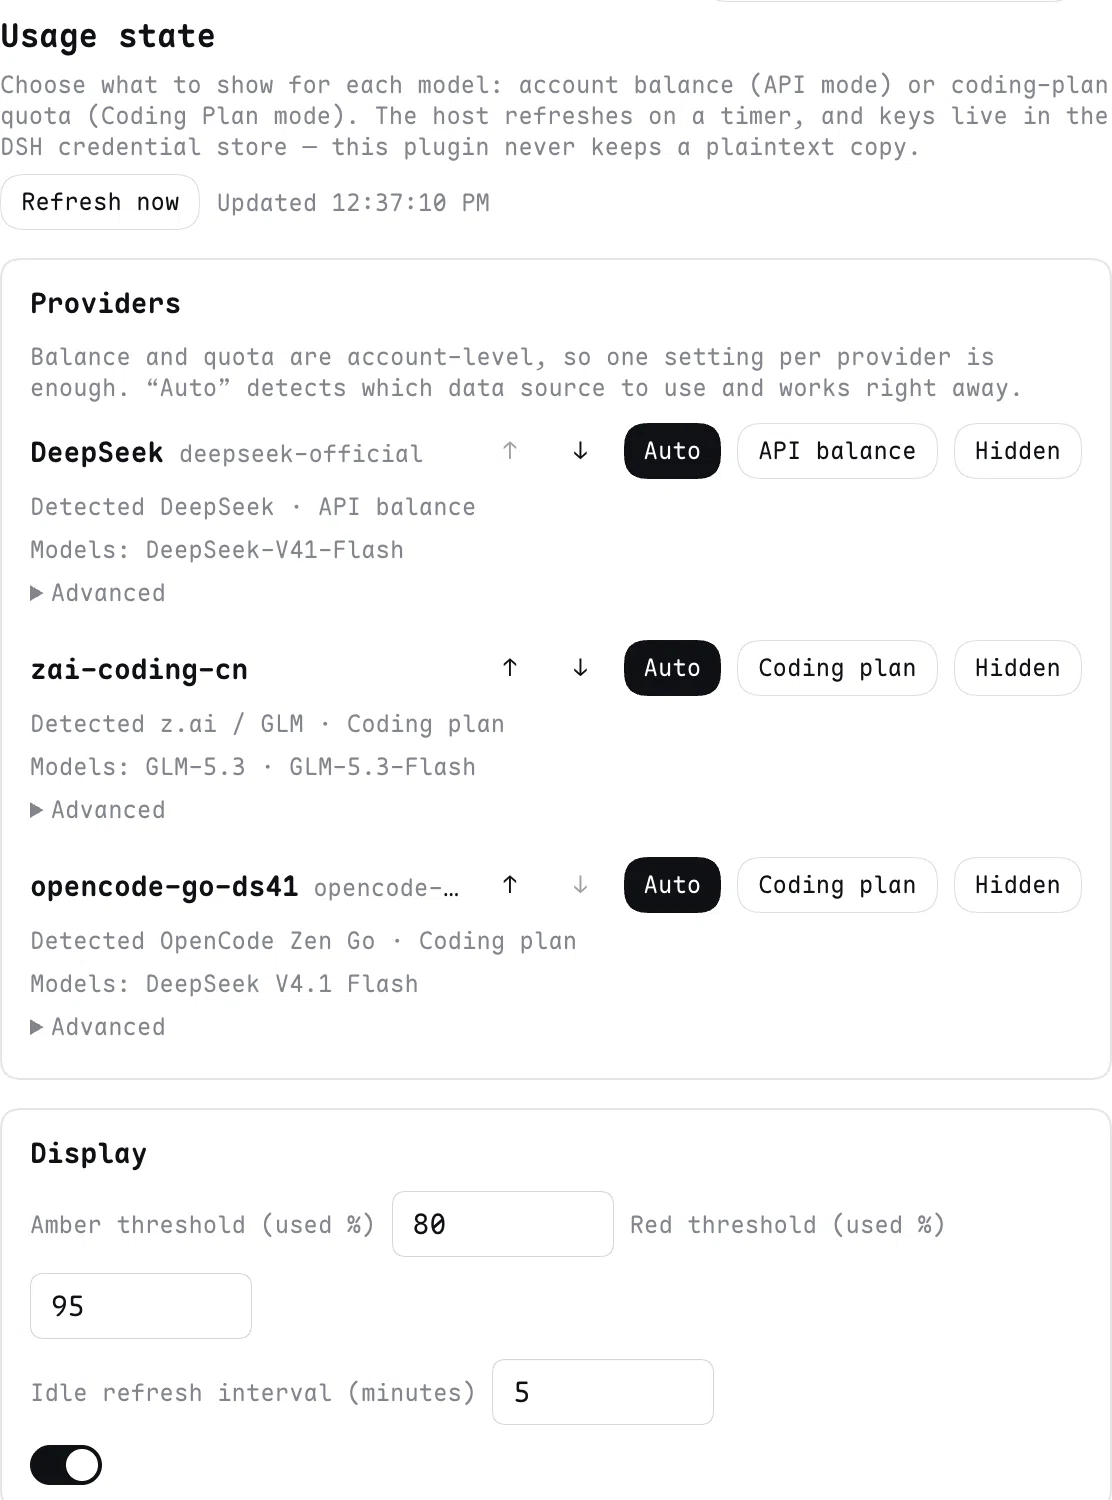Click the down arrow for opencode-go-ds41

[580, 885]
